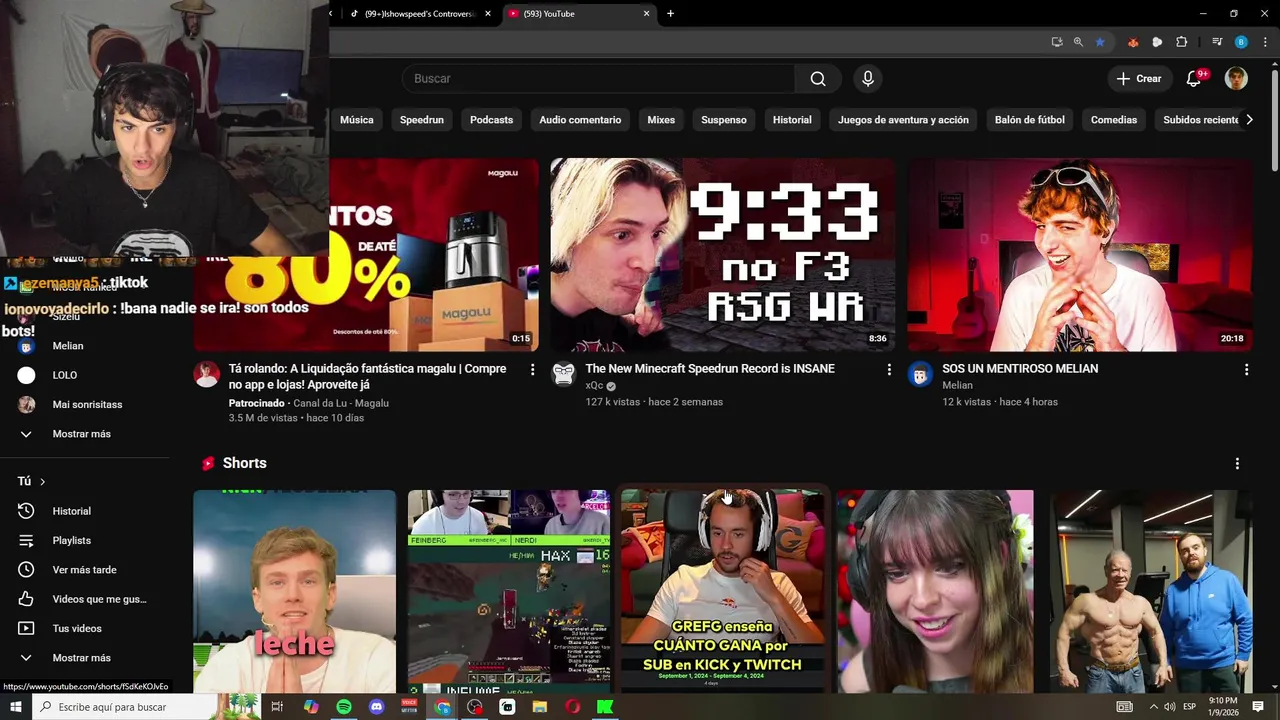
Task: Open YouTube account avatar menu
Action: 1236,79
